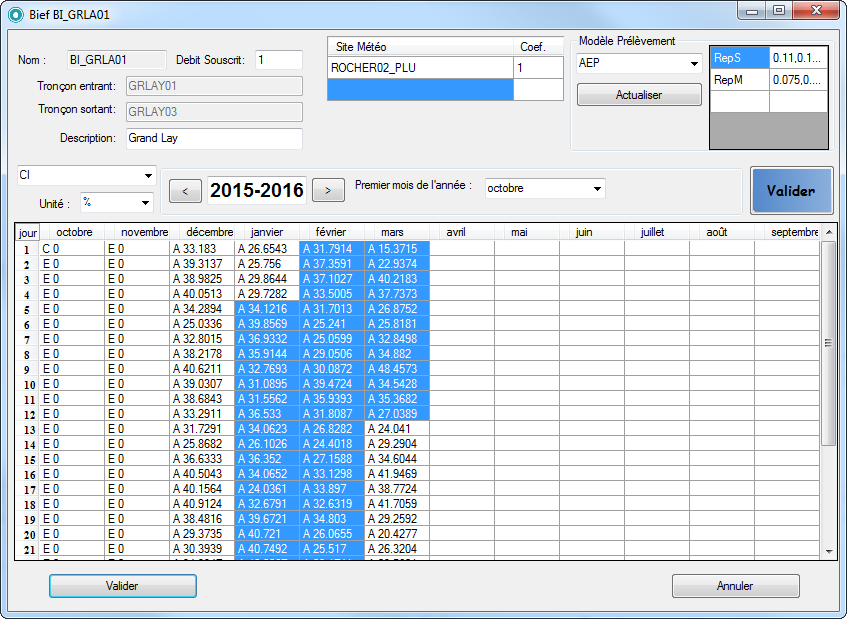Screen dimensions: 847x619
Task: Click the juin column header
Action: pos(591,232)
